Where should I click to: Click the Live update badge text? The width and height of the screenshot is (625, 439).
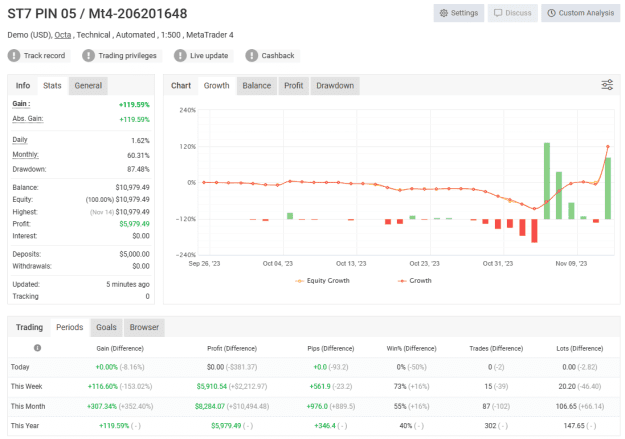(x=209, y=55)
